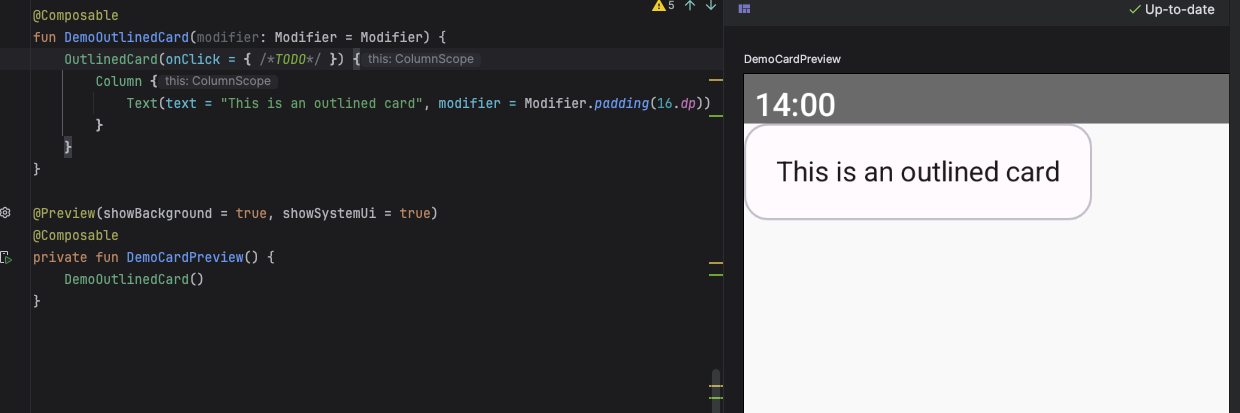Screen dimensions: 1240x413
Task: Select the DemoCardPreview title in the preview panel
Action: 792,59
